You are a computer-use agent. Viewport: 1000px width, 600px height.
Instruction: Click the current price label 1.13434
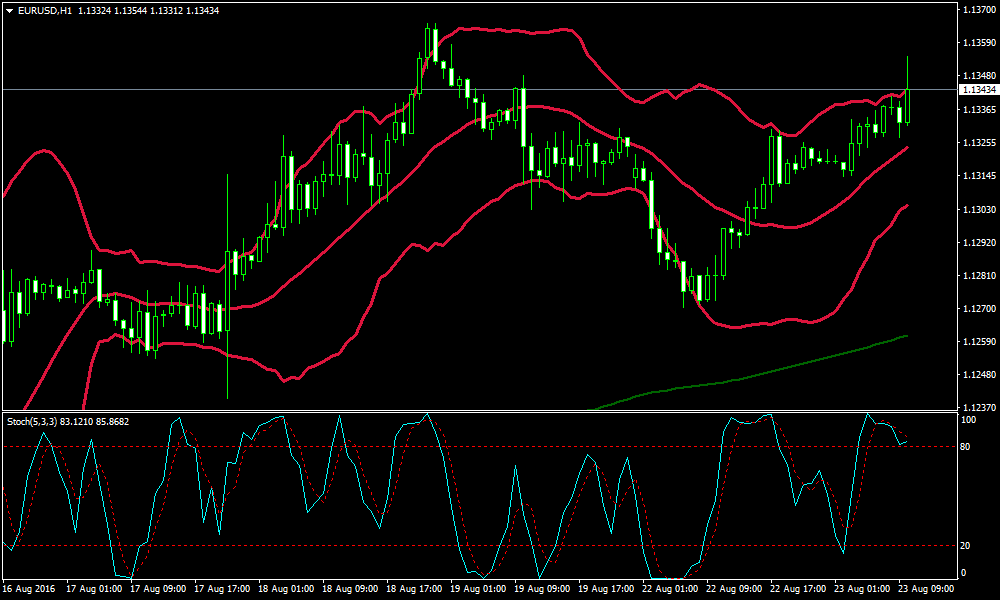point(978,90)
